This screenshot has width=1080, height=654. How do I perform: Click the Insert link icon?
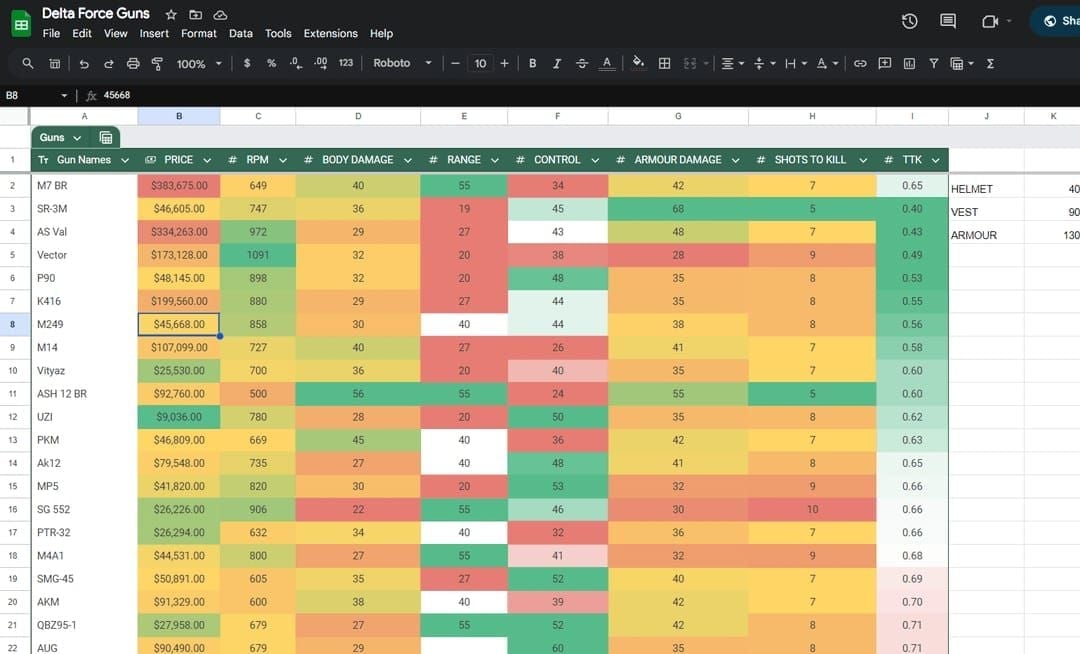coord(859,63)
